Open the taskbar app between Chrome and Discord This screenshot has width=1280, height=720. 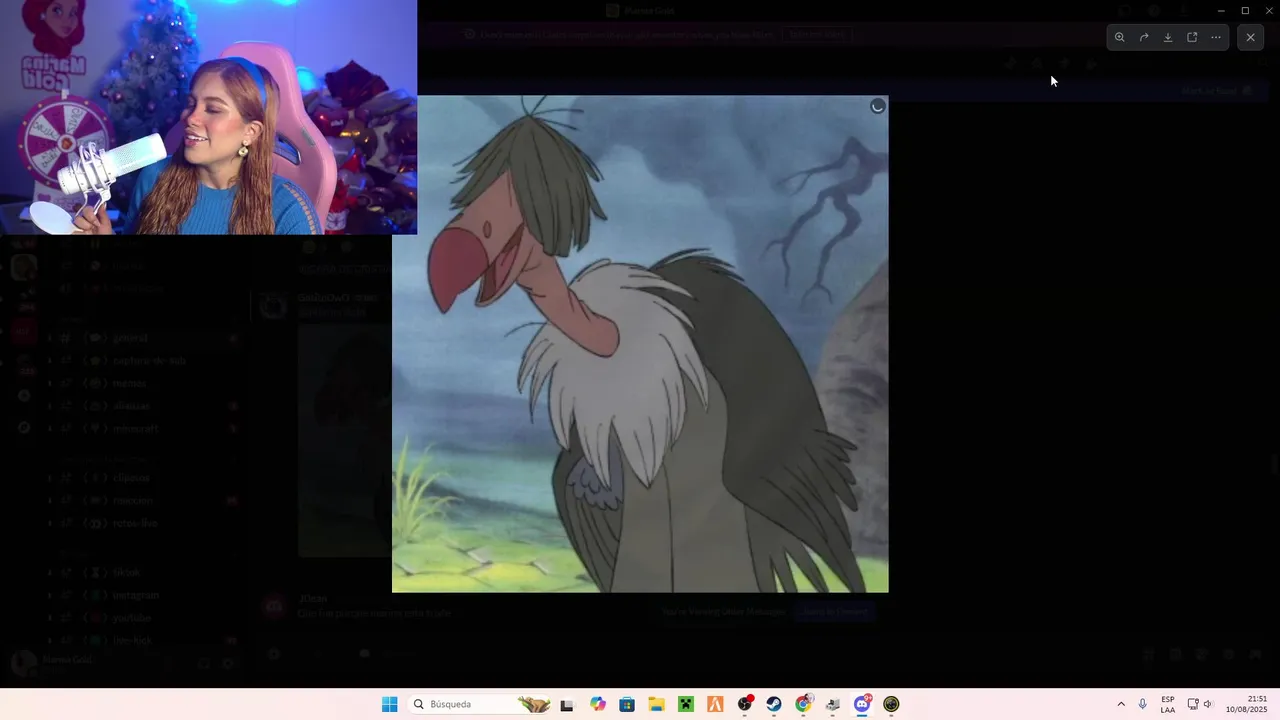coord(833,704)
